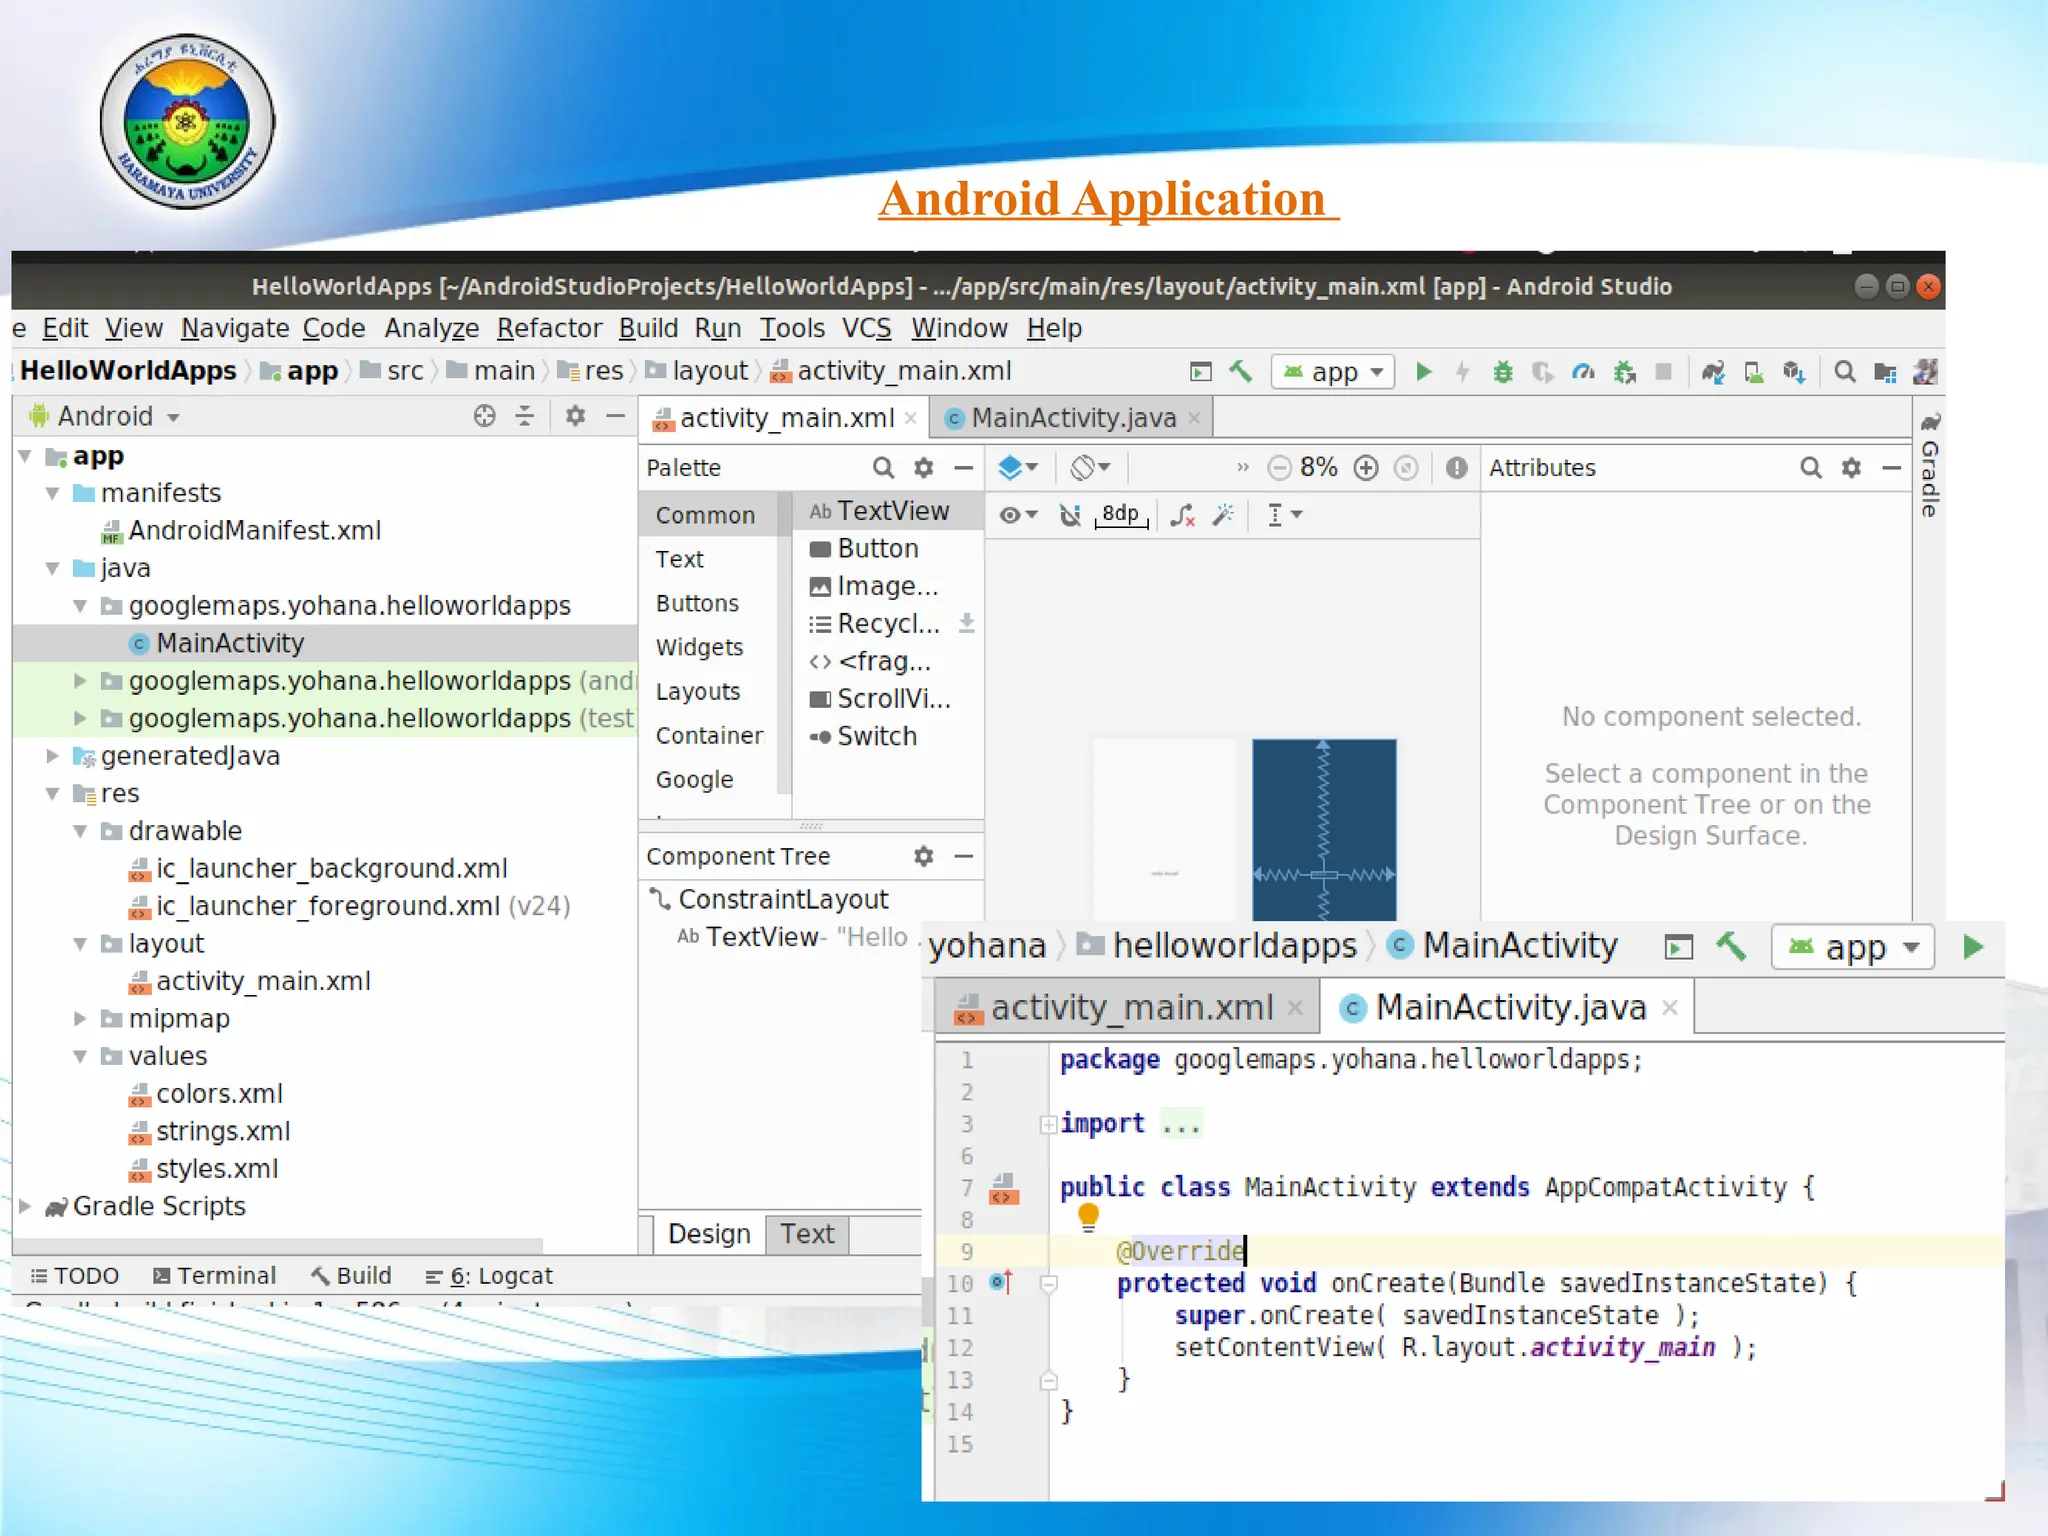Viewport: 2048px width, 1536px height.
Task: Open the Project Structure icon
Action: coord(1885,372)
